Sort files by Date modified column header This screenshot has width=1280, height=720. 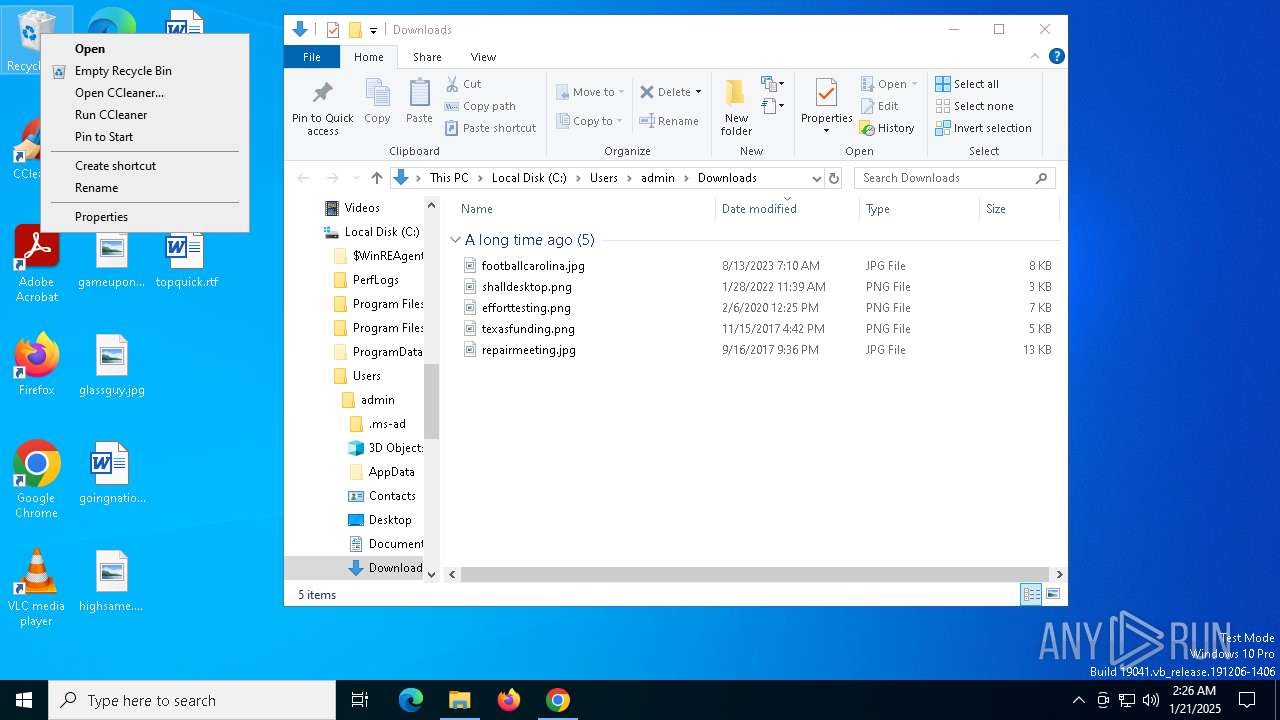788,209
